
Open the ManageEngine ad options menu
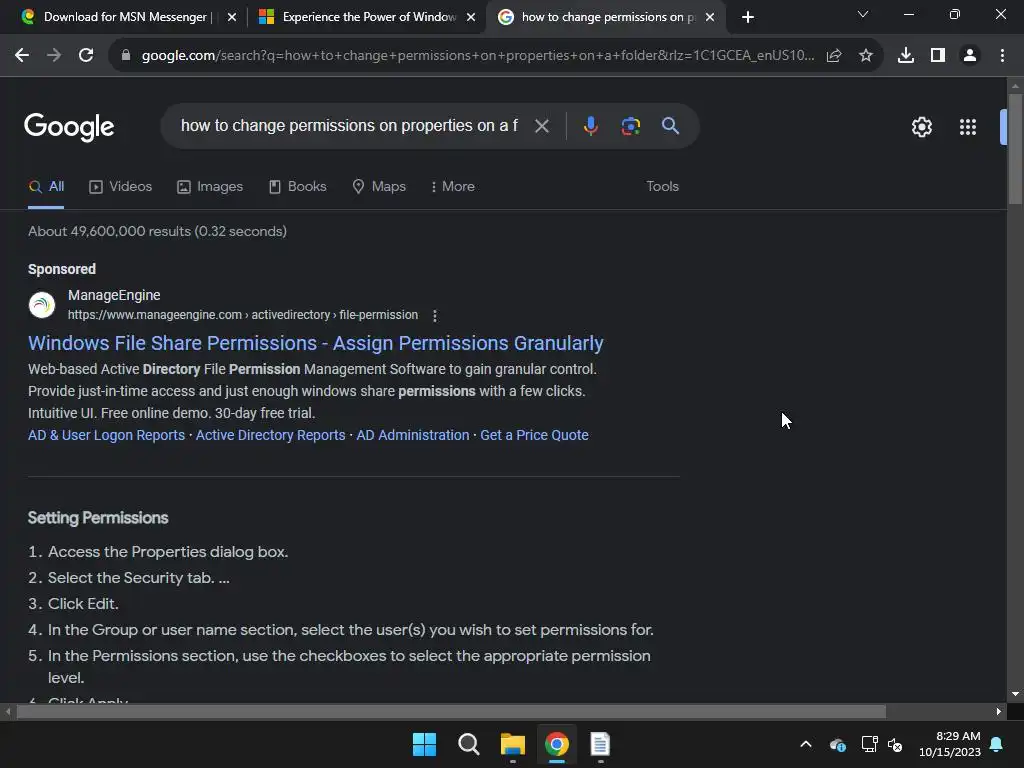tap(435, 315)
